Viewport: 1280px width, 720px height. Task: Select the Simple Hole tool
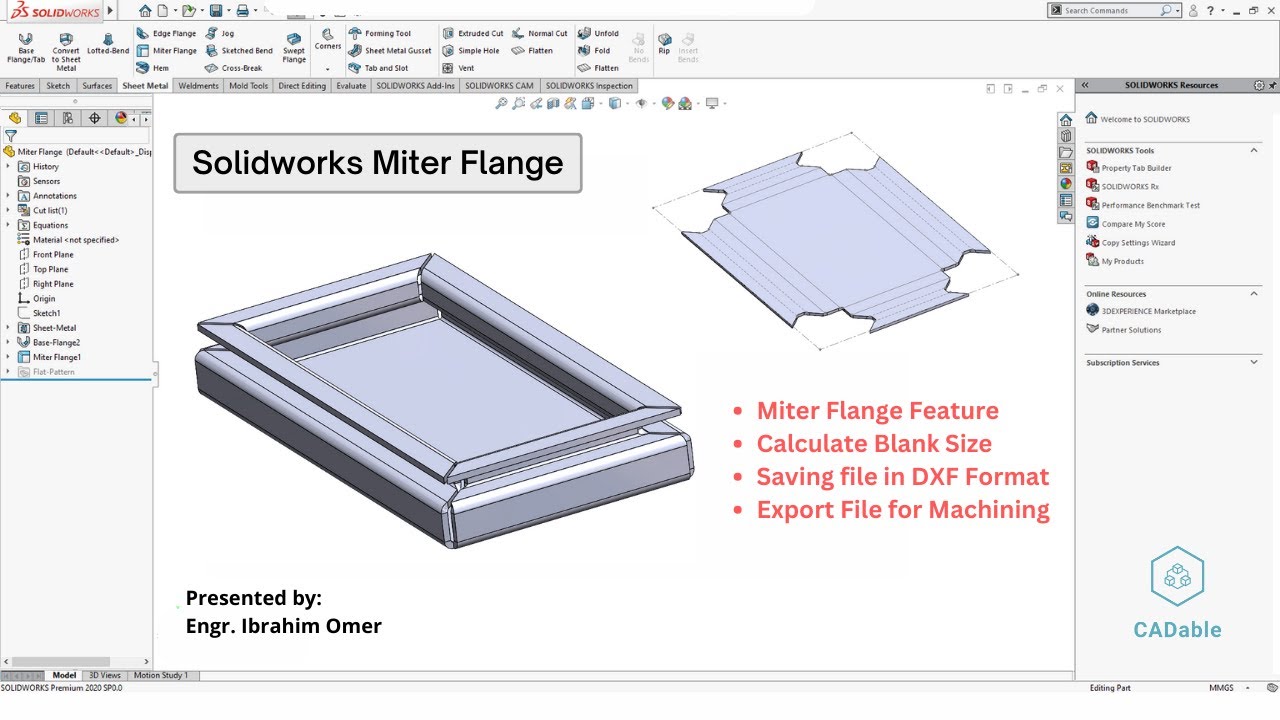pos(471,50)
